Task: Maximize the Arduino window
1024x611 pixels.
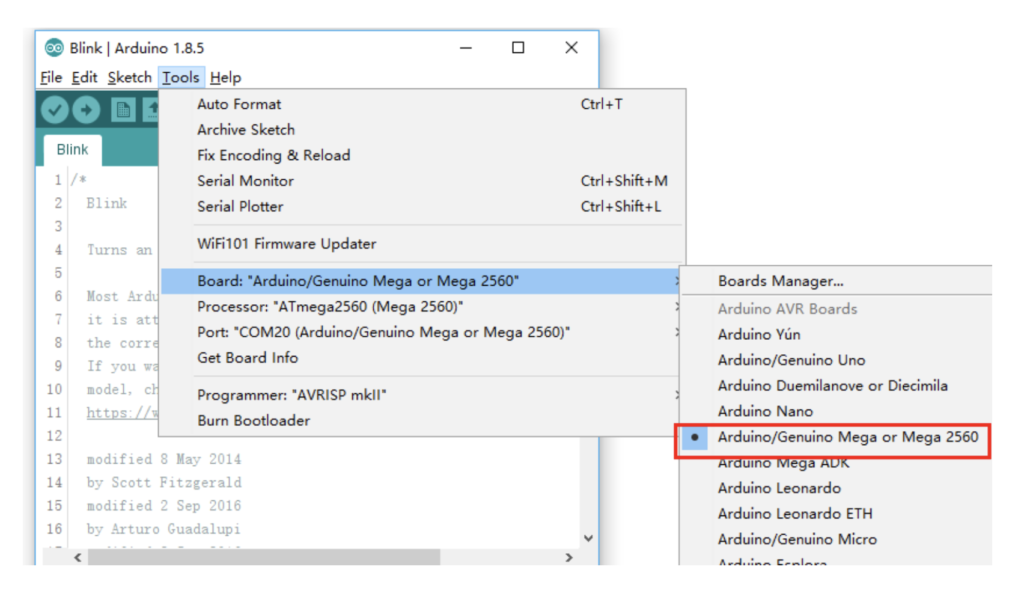Action: tap(518, 48)
